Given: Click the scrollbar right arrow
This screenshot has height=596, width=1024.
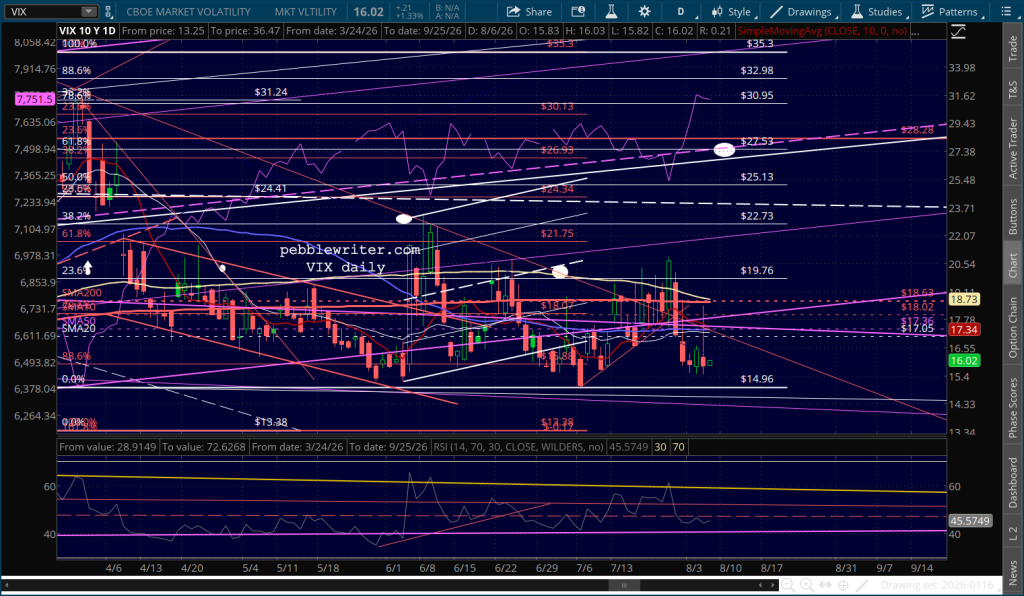Looking at the screenshot, I should 773,585.
